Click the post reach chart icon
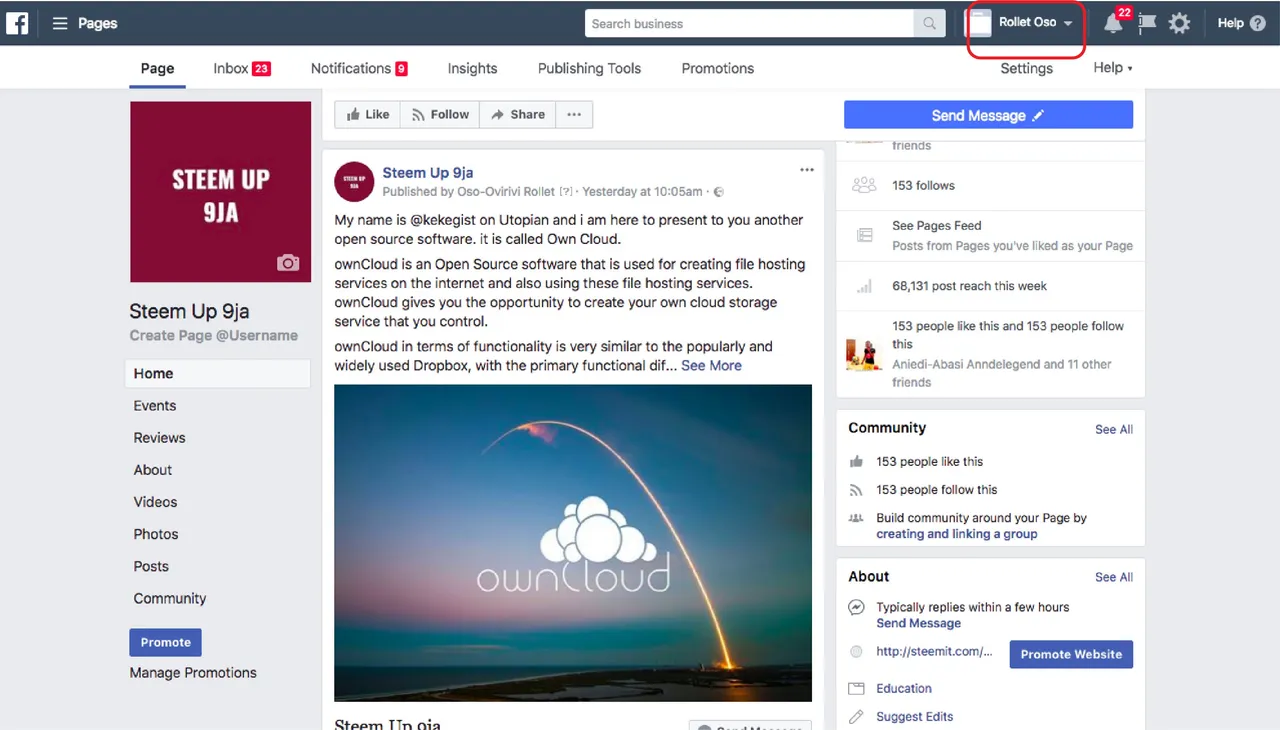Image resolution: width=1280 pixels, height=730 pixels. click(864, 287)
